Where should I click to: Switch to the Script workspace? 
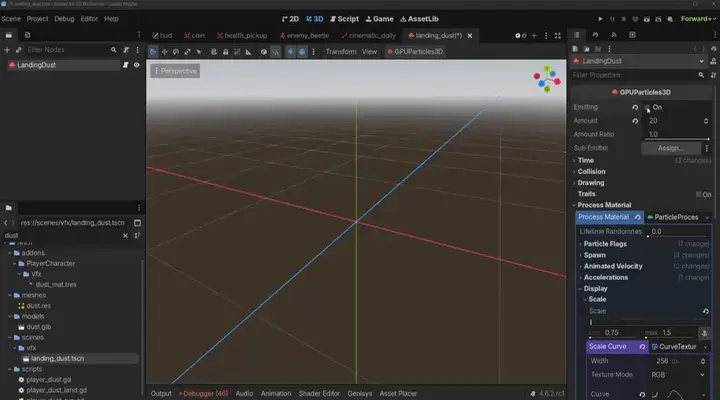pyautogui.click(x=344, y=19)
